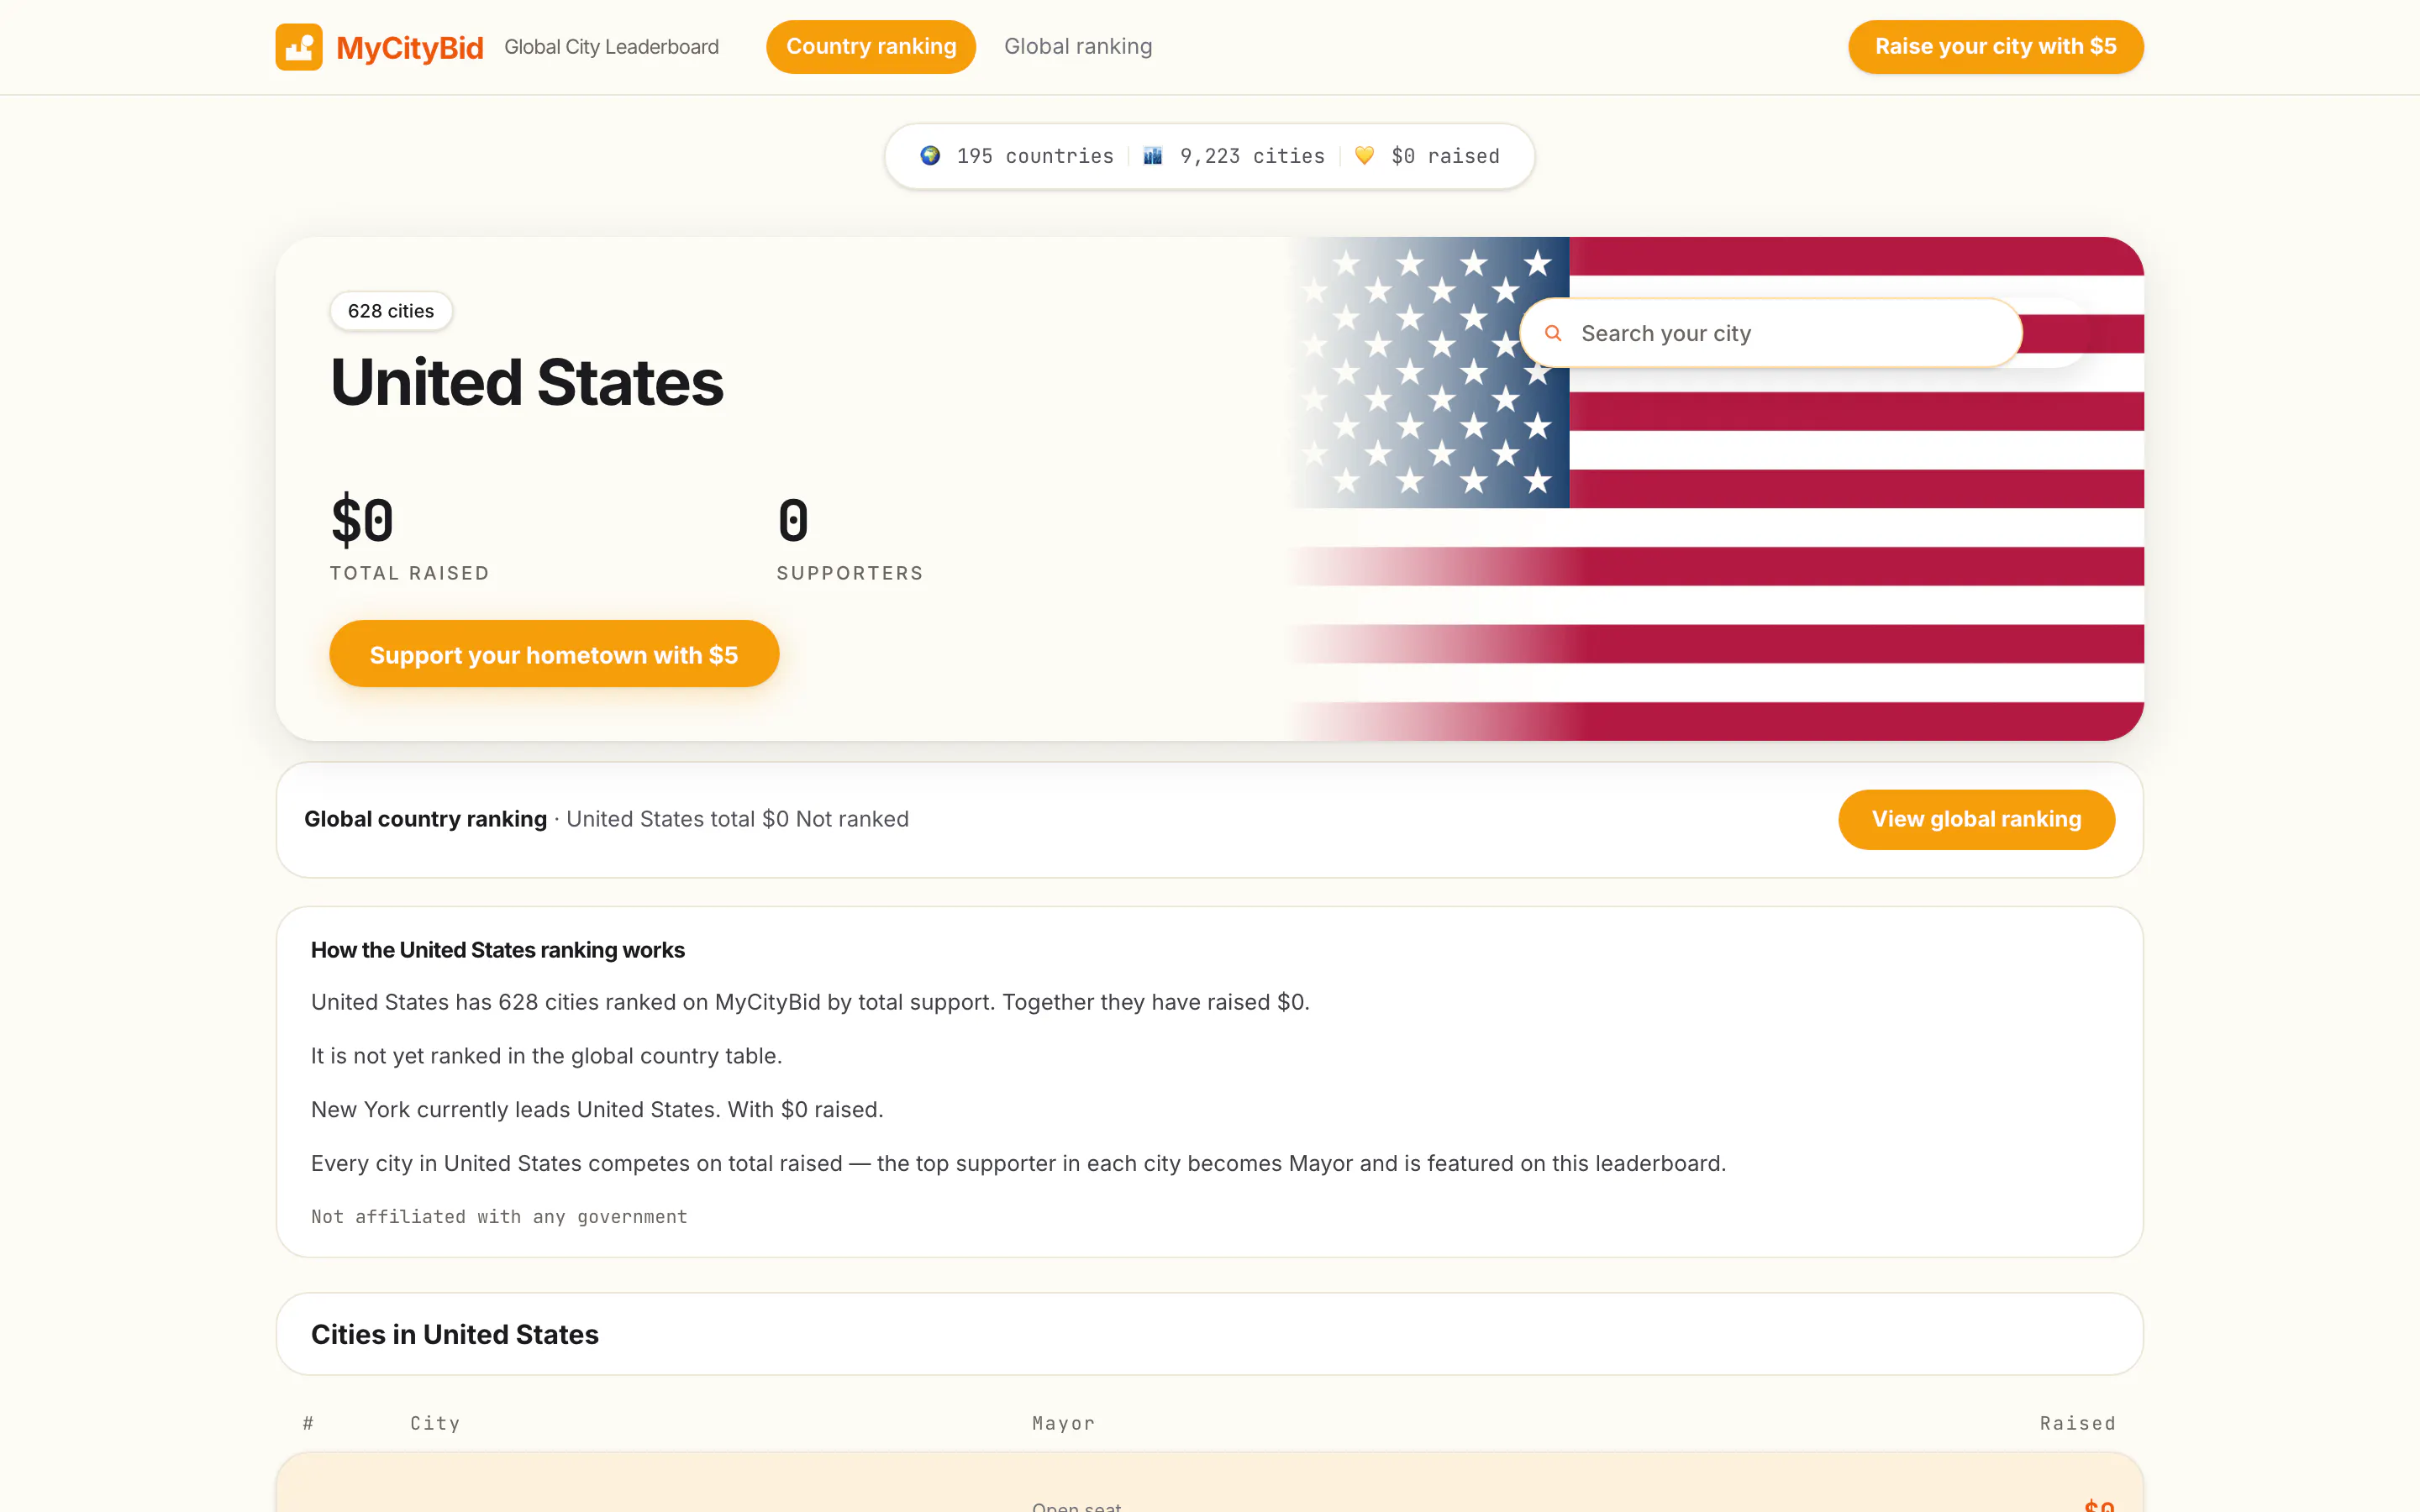
Task: Click the Global country ranking label
Action: (426, 819)
